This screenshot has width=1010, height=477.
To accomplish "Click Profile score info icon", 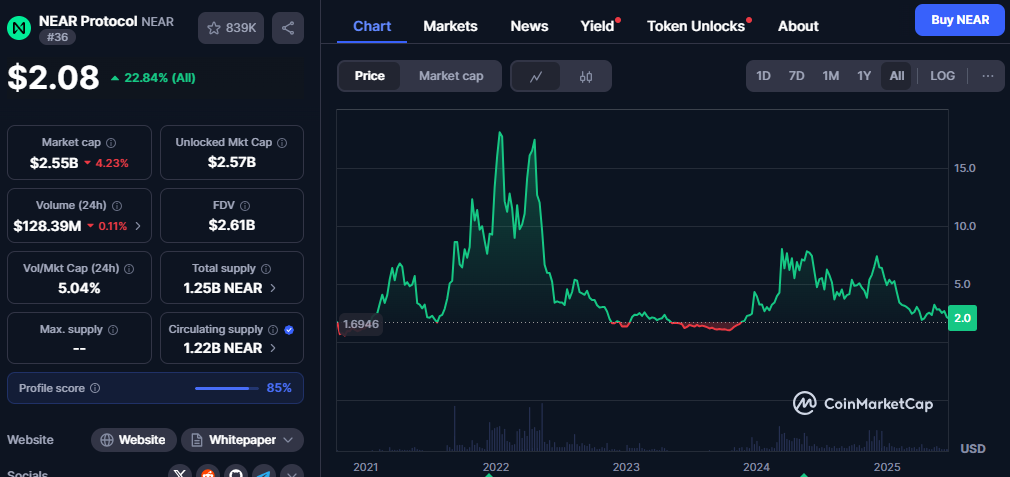I will pyautogui.click(x=95, y=388).
